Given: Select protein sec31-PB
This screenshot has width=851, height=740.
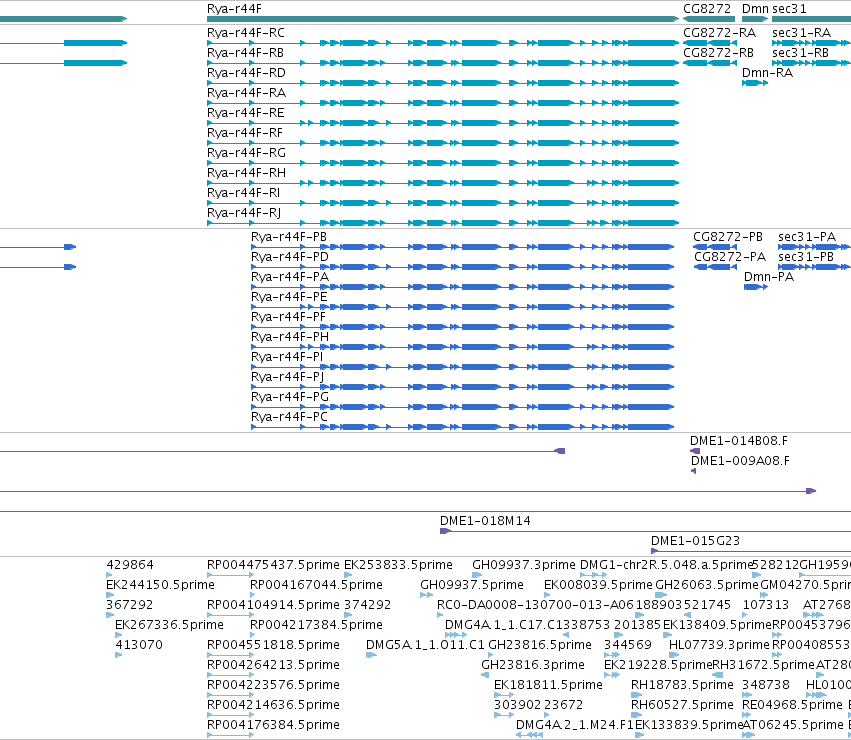Looking at the screenshot, I should 805,257.
